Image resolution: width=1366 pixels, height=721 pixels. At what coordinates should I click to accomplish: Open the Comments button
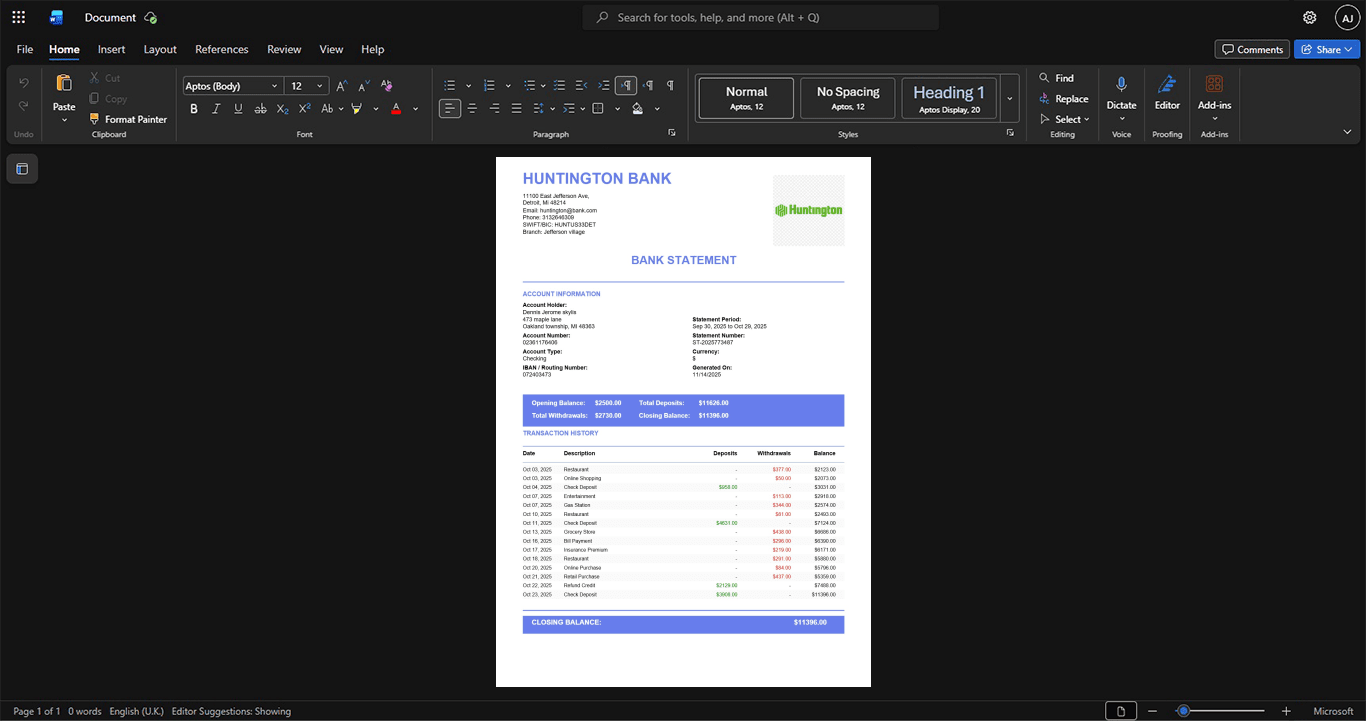coord(1252,49)
